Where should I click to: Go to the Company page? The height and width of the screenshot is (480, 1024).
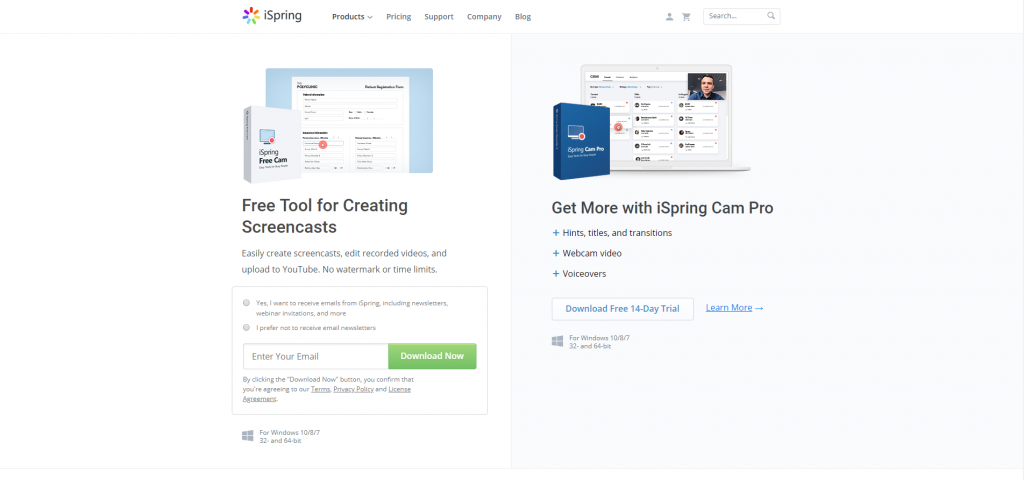click(484, 17)
